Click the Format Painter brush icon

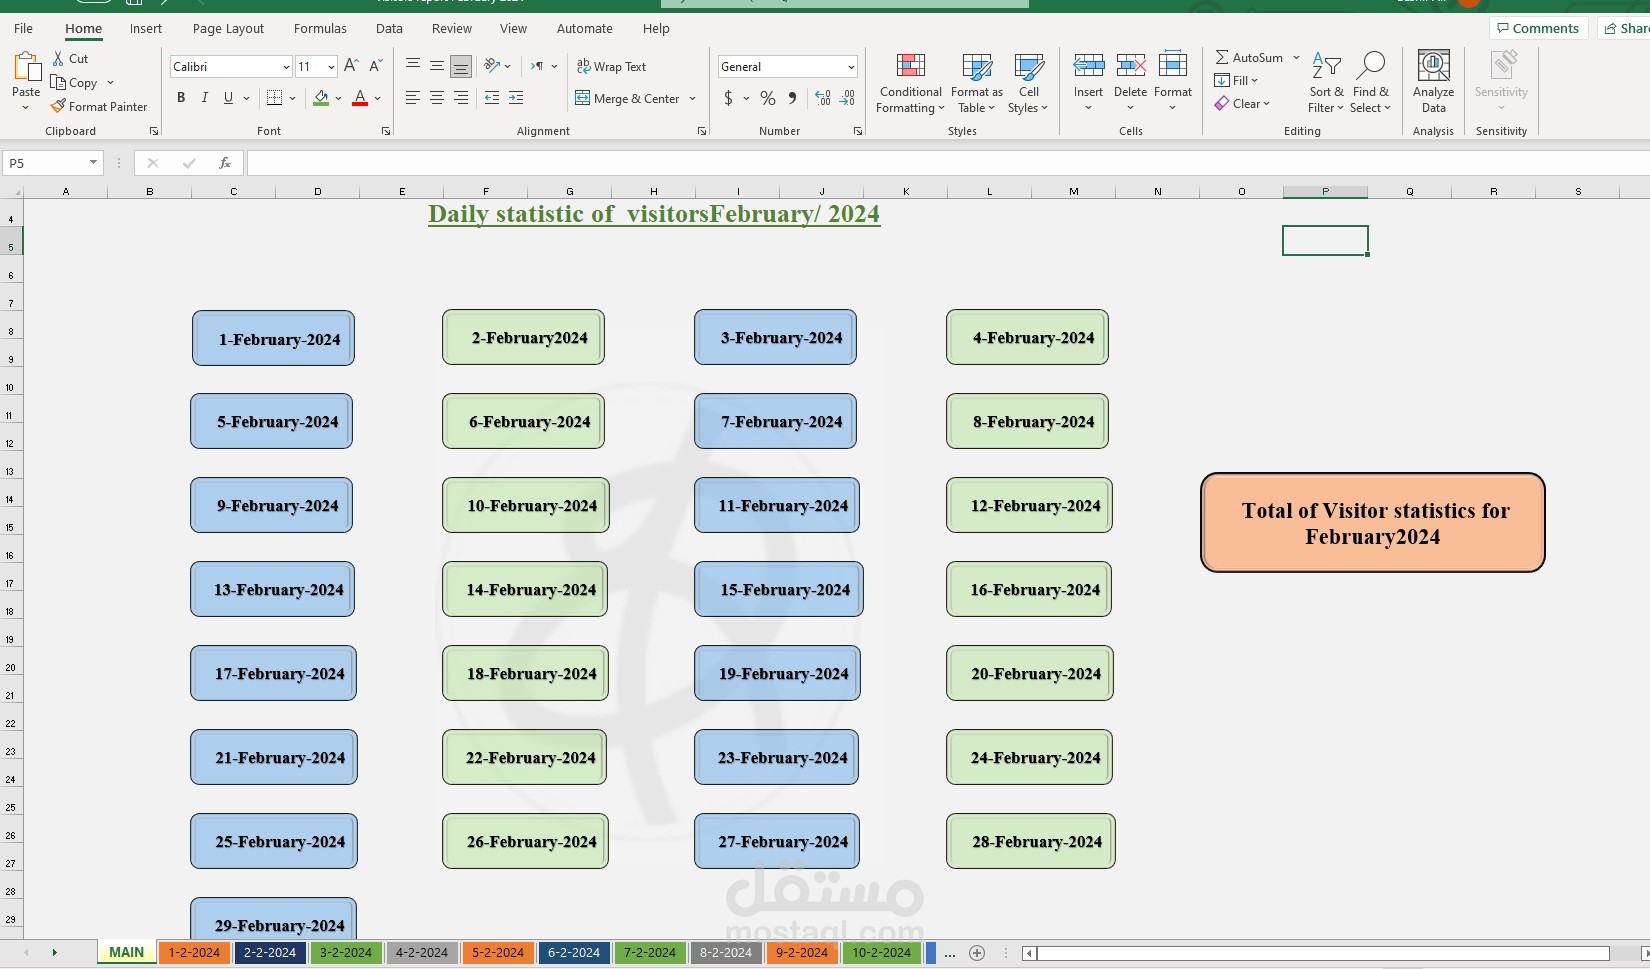[x=59, y=106]
